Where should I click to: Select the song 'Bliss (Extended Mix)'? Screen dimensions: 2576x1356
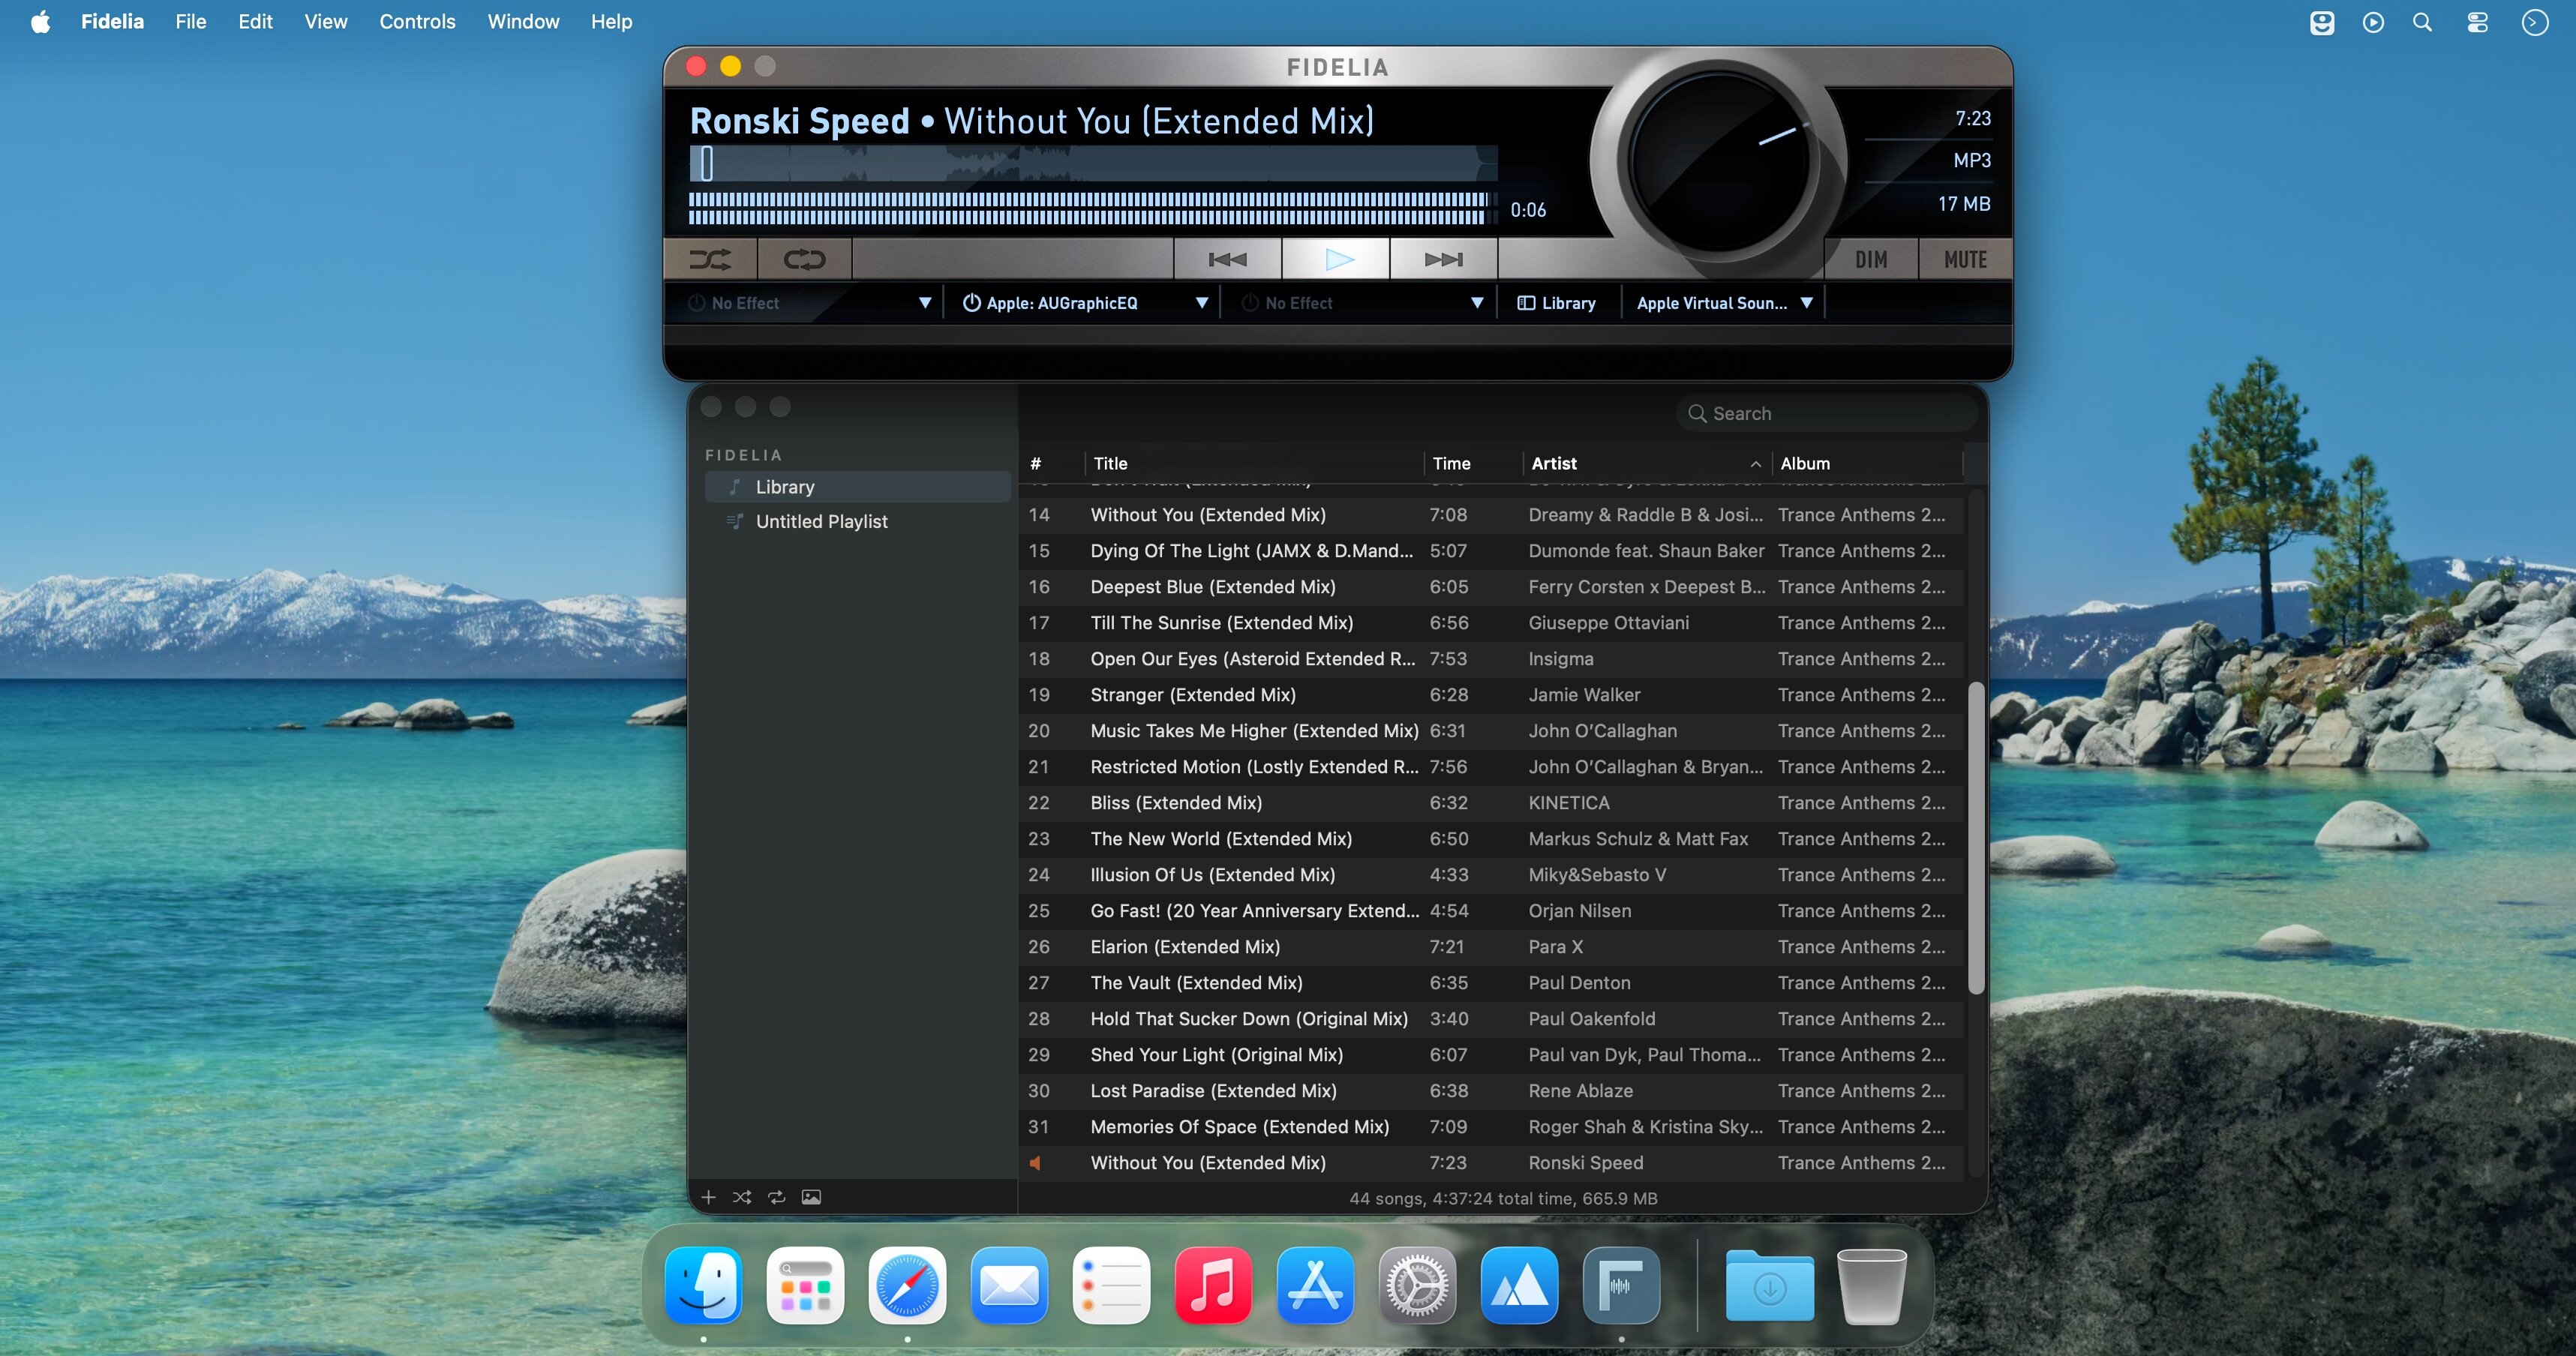click(x=1491, y=803)
